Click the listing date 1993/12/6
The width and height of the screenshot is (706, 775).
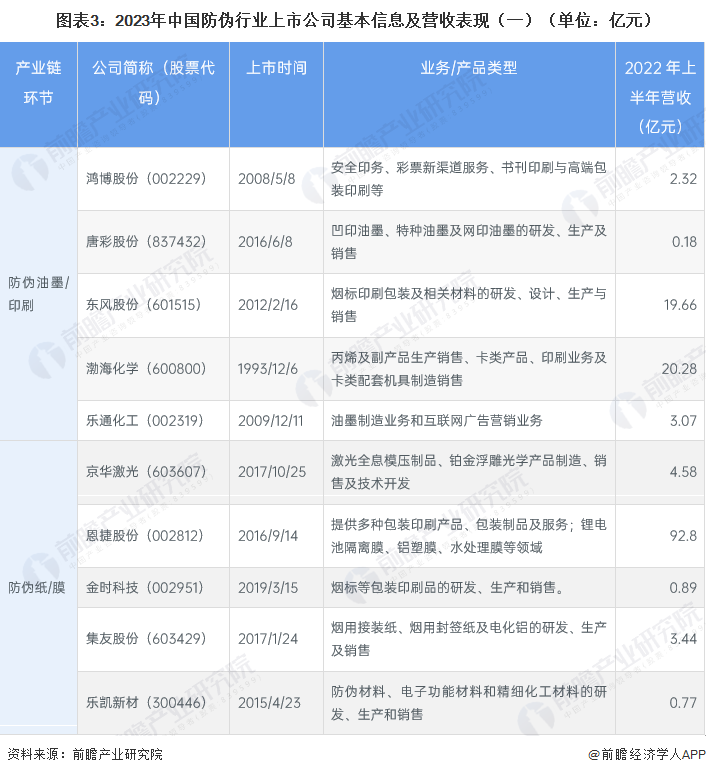268,368
